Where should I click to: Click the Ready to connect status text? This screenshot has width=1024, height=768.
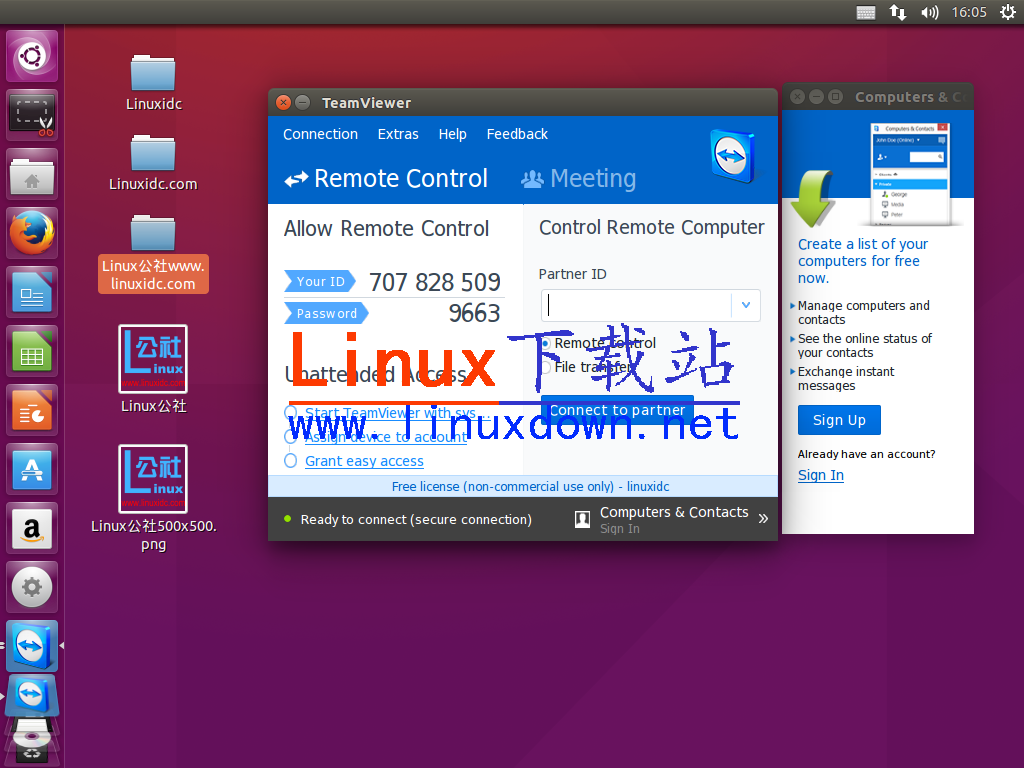pyautogui.click(x=416, y=519)
